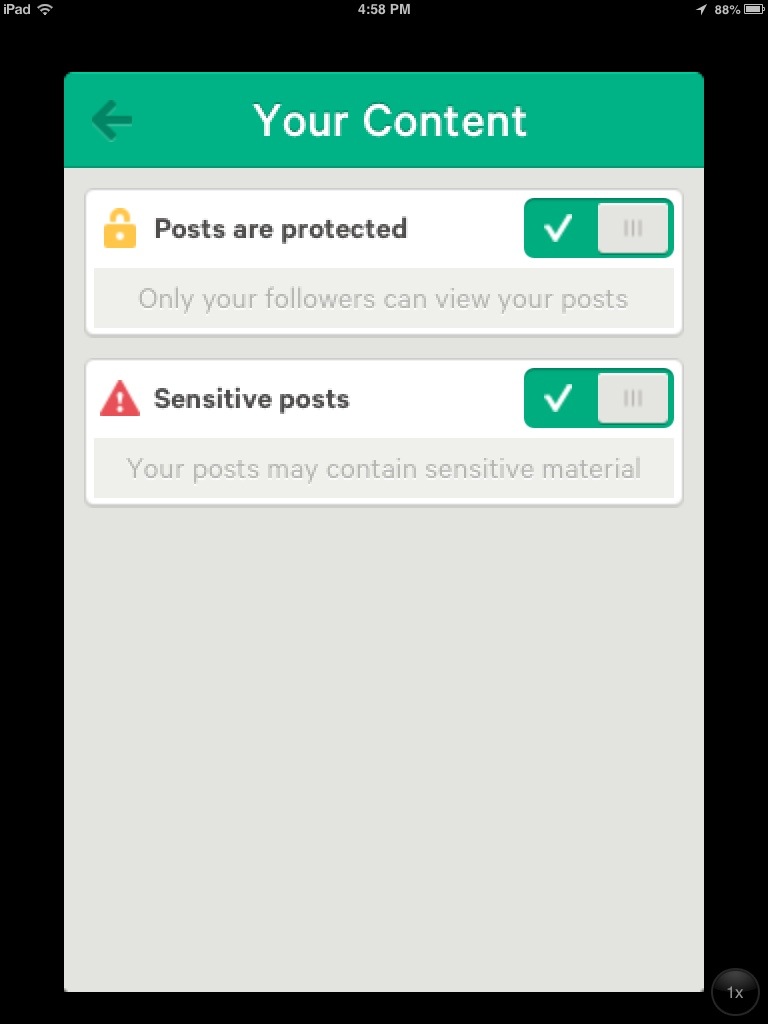Click the iPad carrier label
The image size is (768, 1024).
tap(17, 9)
